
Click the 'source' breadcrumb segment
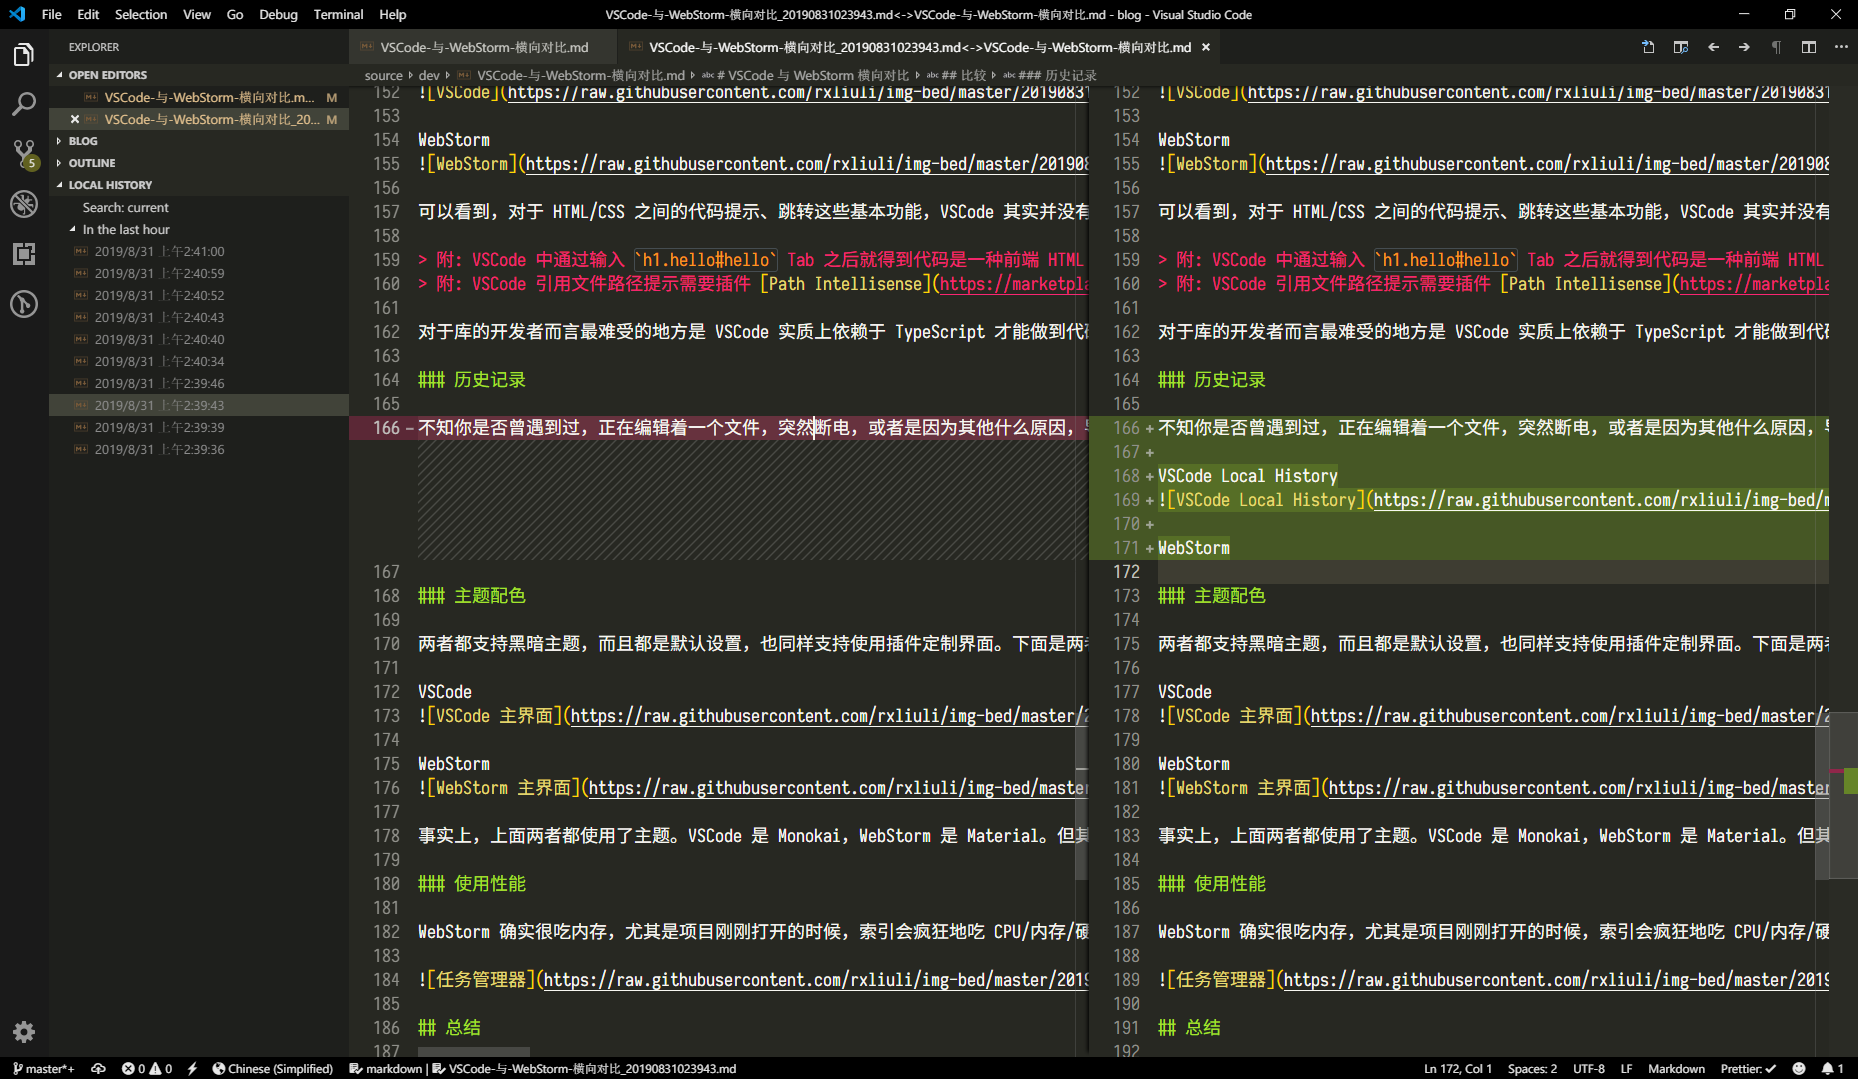[x=383, y=75]
